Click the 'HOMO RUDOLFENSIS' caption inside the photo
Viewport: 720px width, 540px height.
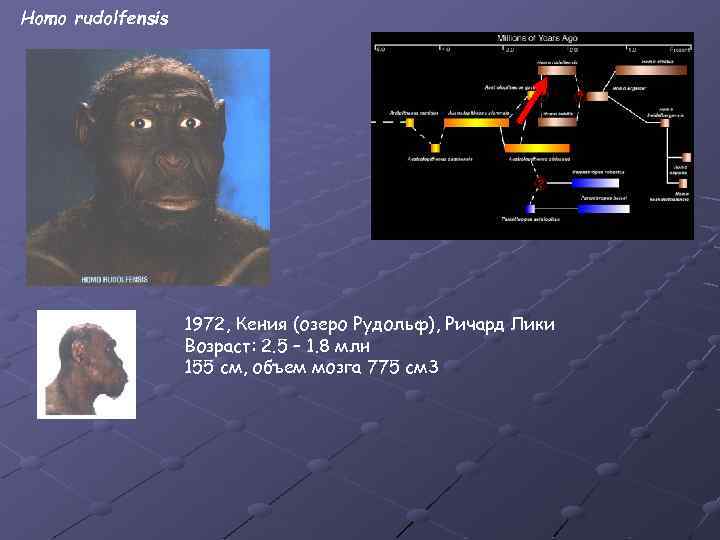[x=115, y=279]
